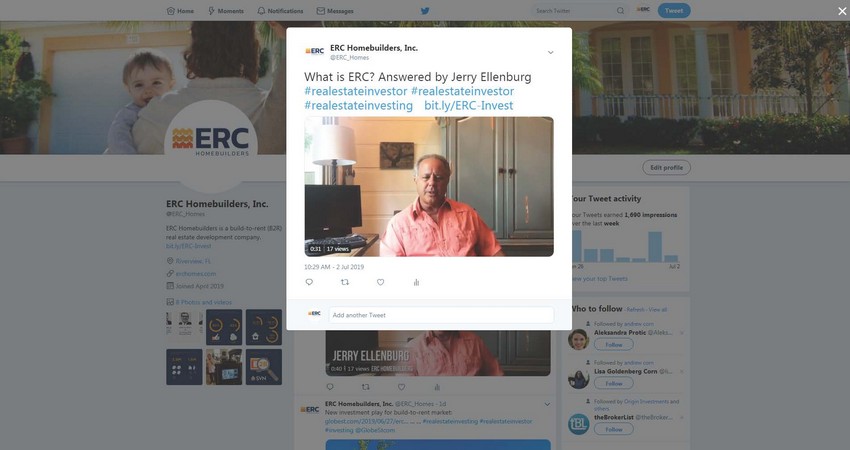This screenshot has height=450, width=850.
Task: Open ERC profile avatar menu in header
Action: [x=643, y=10]
